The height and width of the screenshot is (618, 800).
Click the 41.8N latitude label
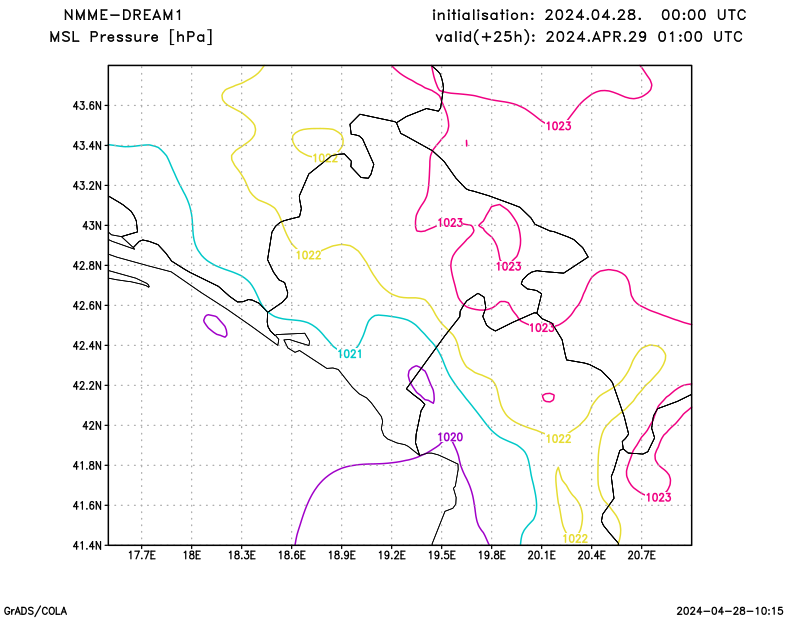(x=87, y=466)
